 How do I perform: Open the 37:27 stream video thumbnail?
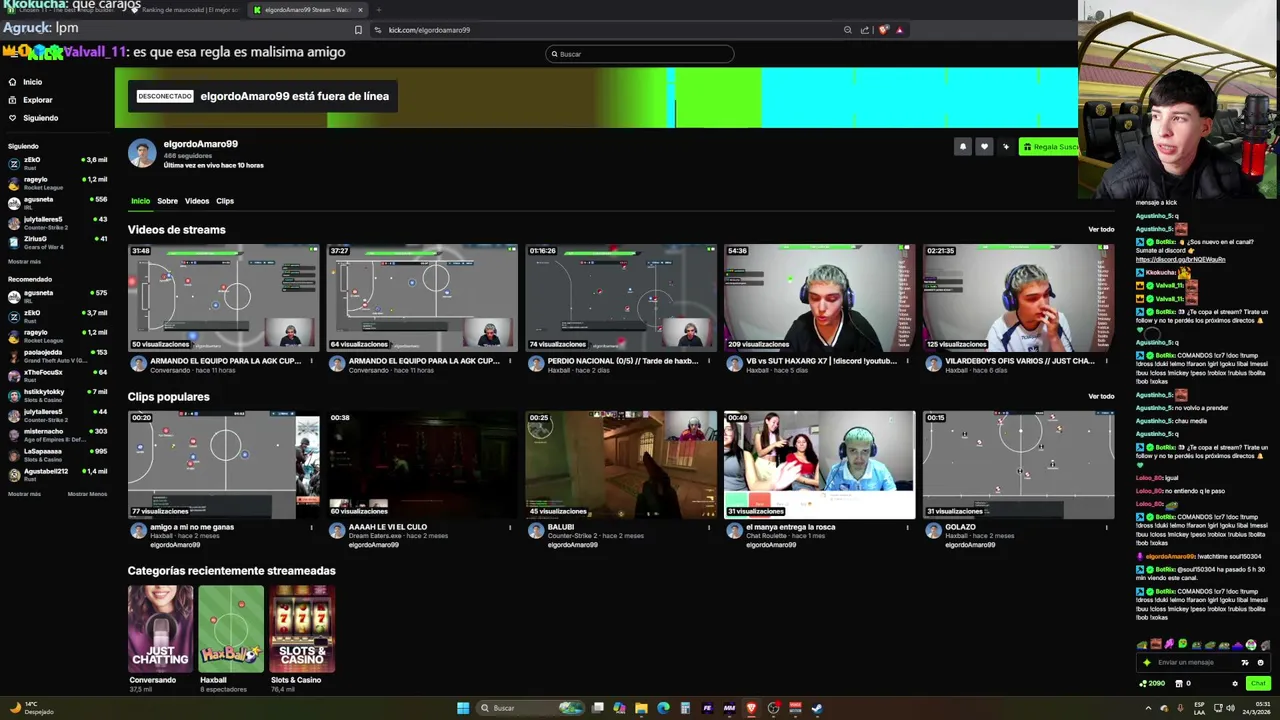click(x=422, y=298)
